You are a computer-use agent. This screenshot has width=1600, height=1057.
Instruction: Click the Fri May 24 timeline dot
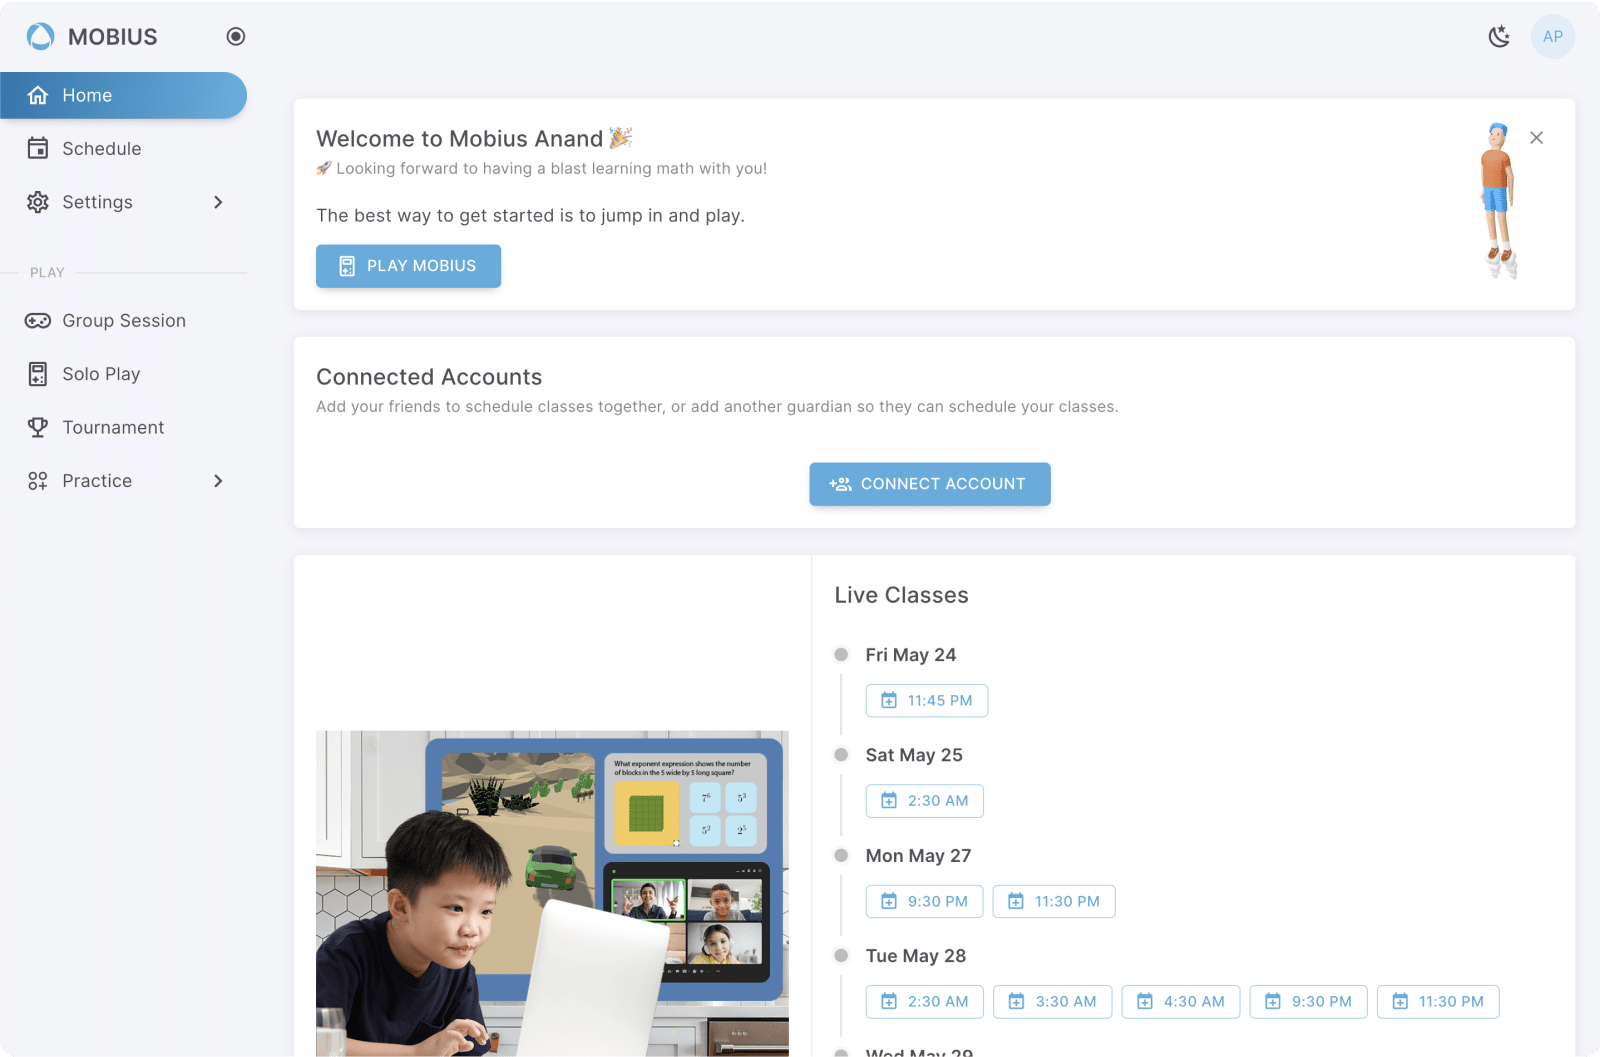(x=841, y=655)
